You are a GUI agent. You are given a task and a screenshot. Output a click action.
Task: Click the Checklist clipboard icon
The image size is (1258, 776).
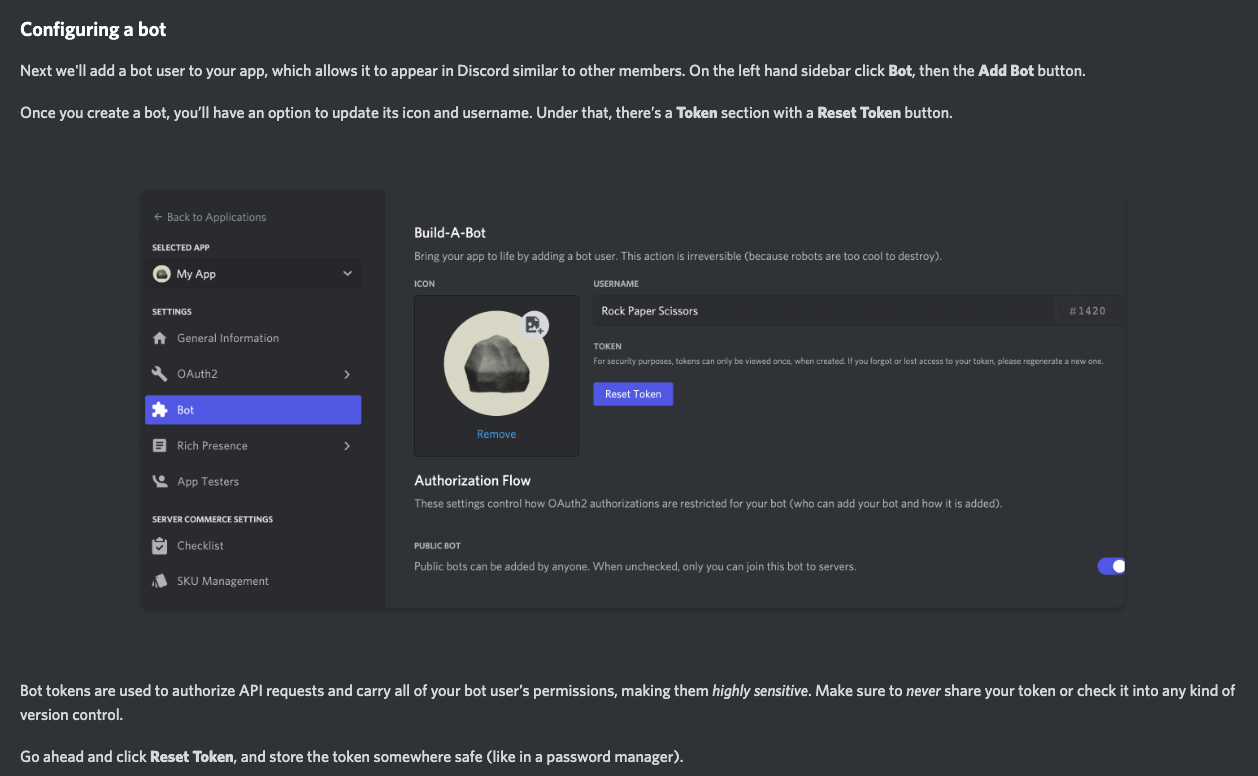point(159,546)
